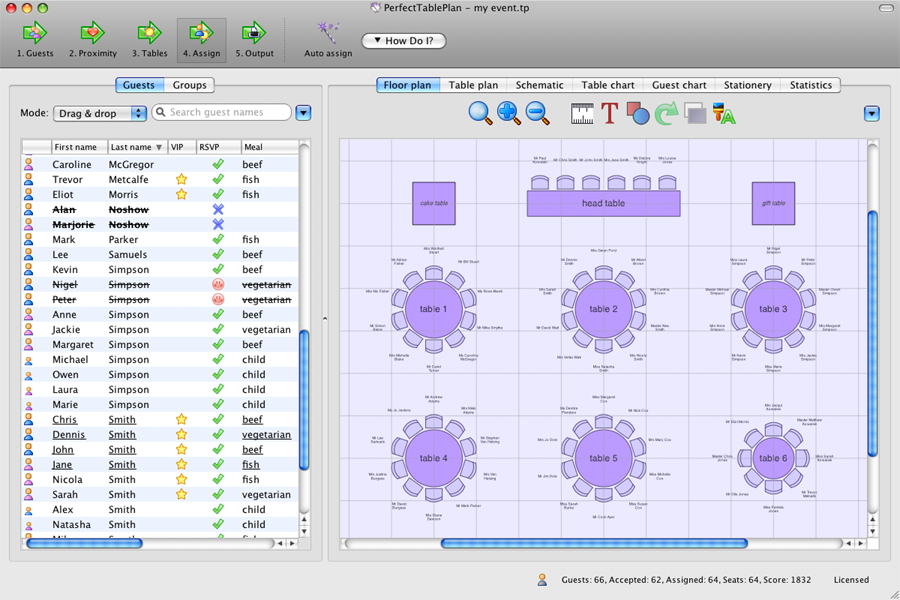The width and height of the screenshot is (900, 600).
Task: Click the green rotate arrow icon
Action: coord(666,114)
